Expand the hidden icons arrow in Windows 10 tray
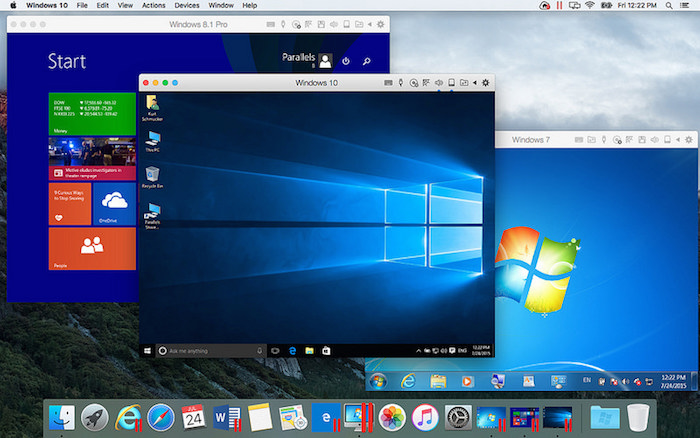The image size is (700, 438). 417,351
